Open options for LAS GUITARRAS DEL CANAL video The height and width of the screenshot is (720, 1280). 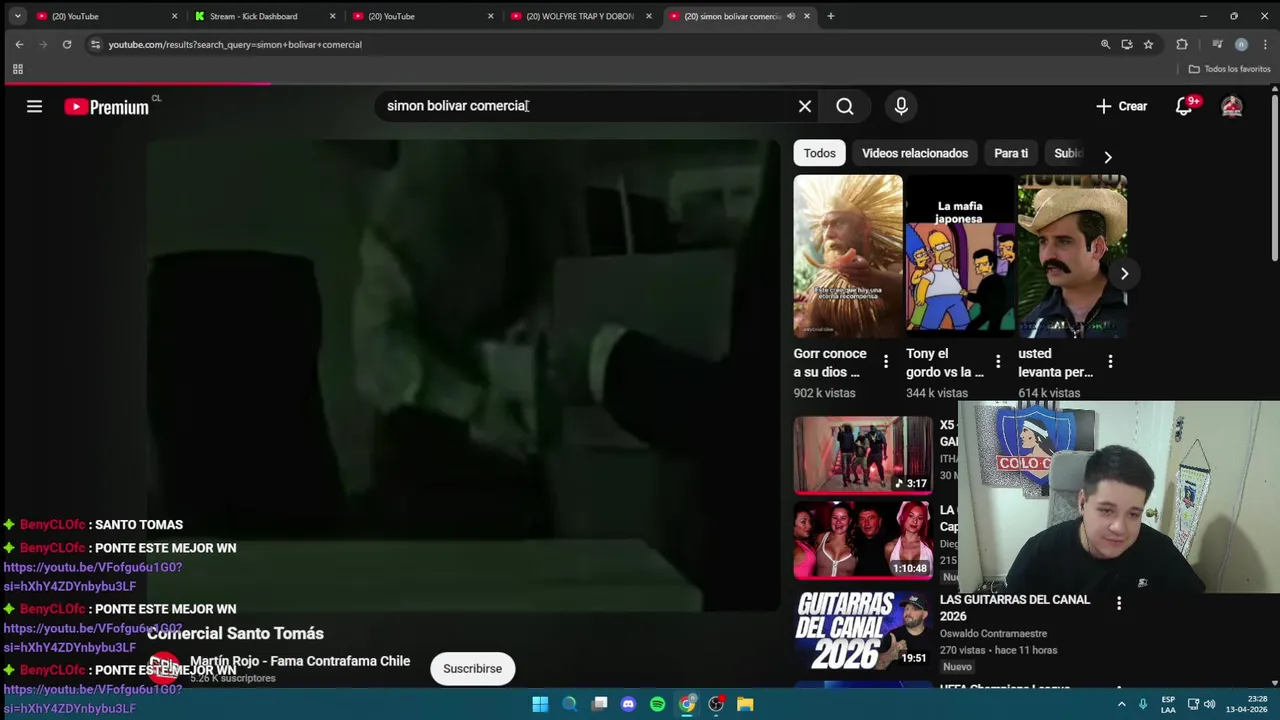pos(1119,603)
